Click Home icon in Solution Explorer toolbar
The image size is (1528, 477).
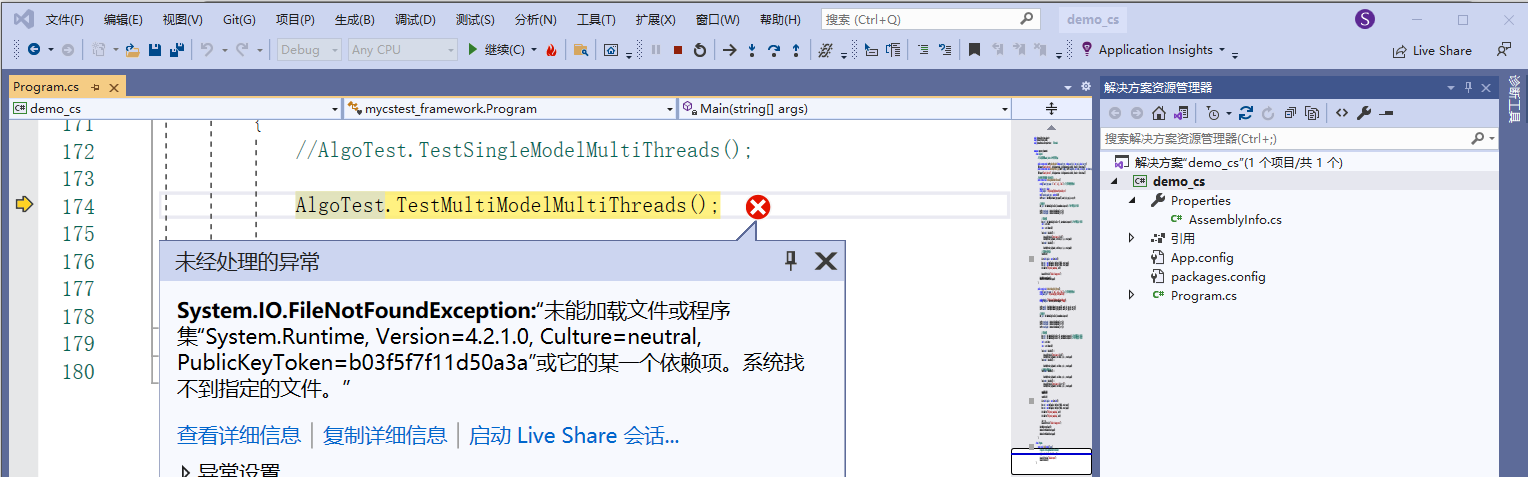pos(1159,113)
